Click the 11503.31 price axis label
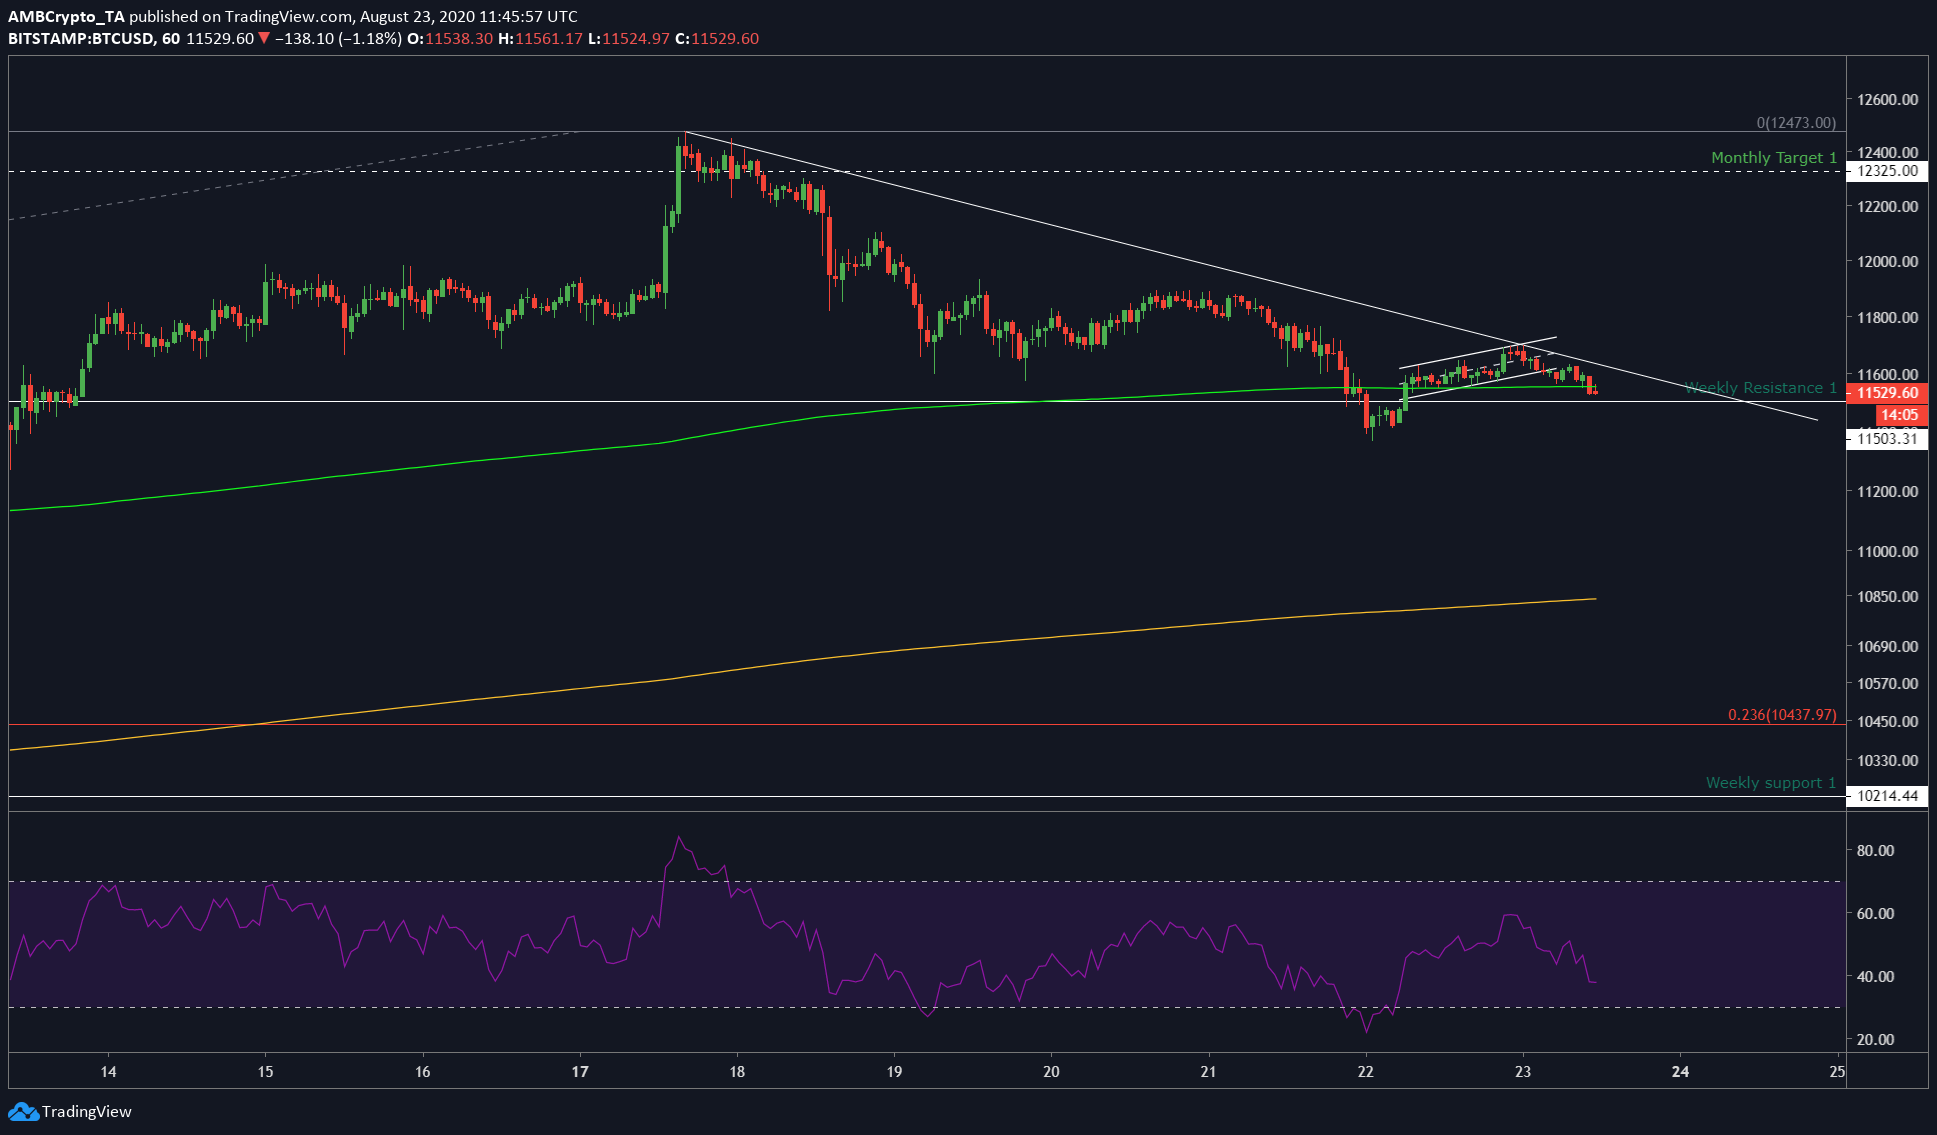 click(1887, 438)
